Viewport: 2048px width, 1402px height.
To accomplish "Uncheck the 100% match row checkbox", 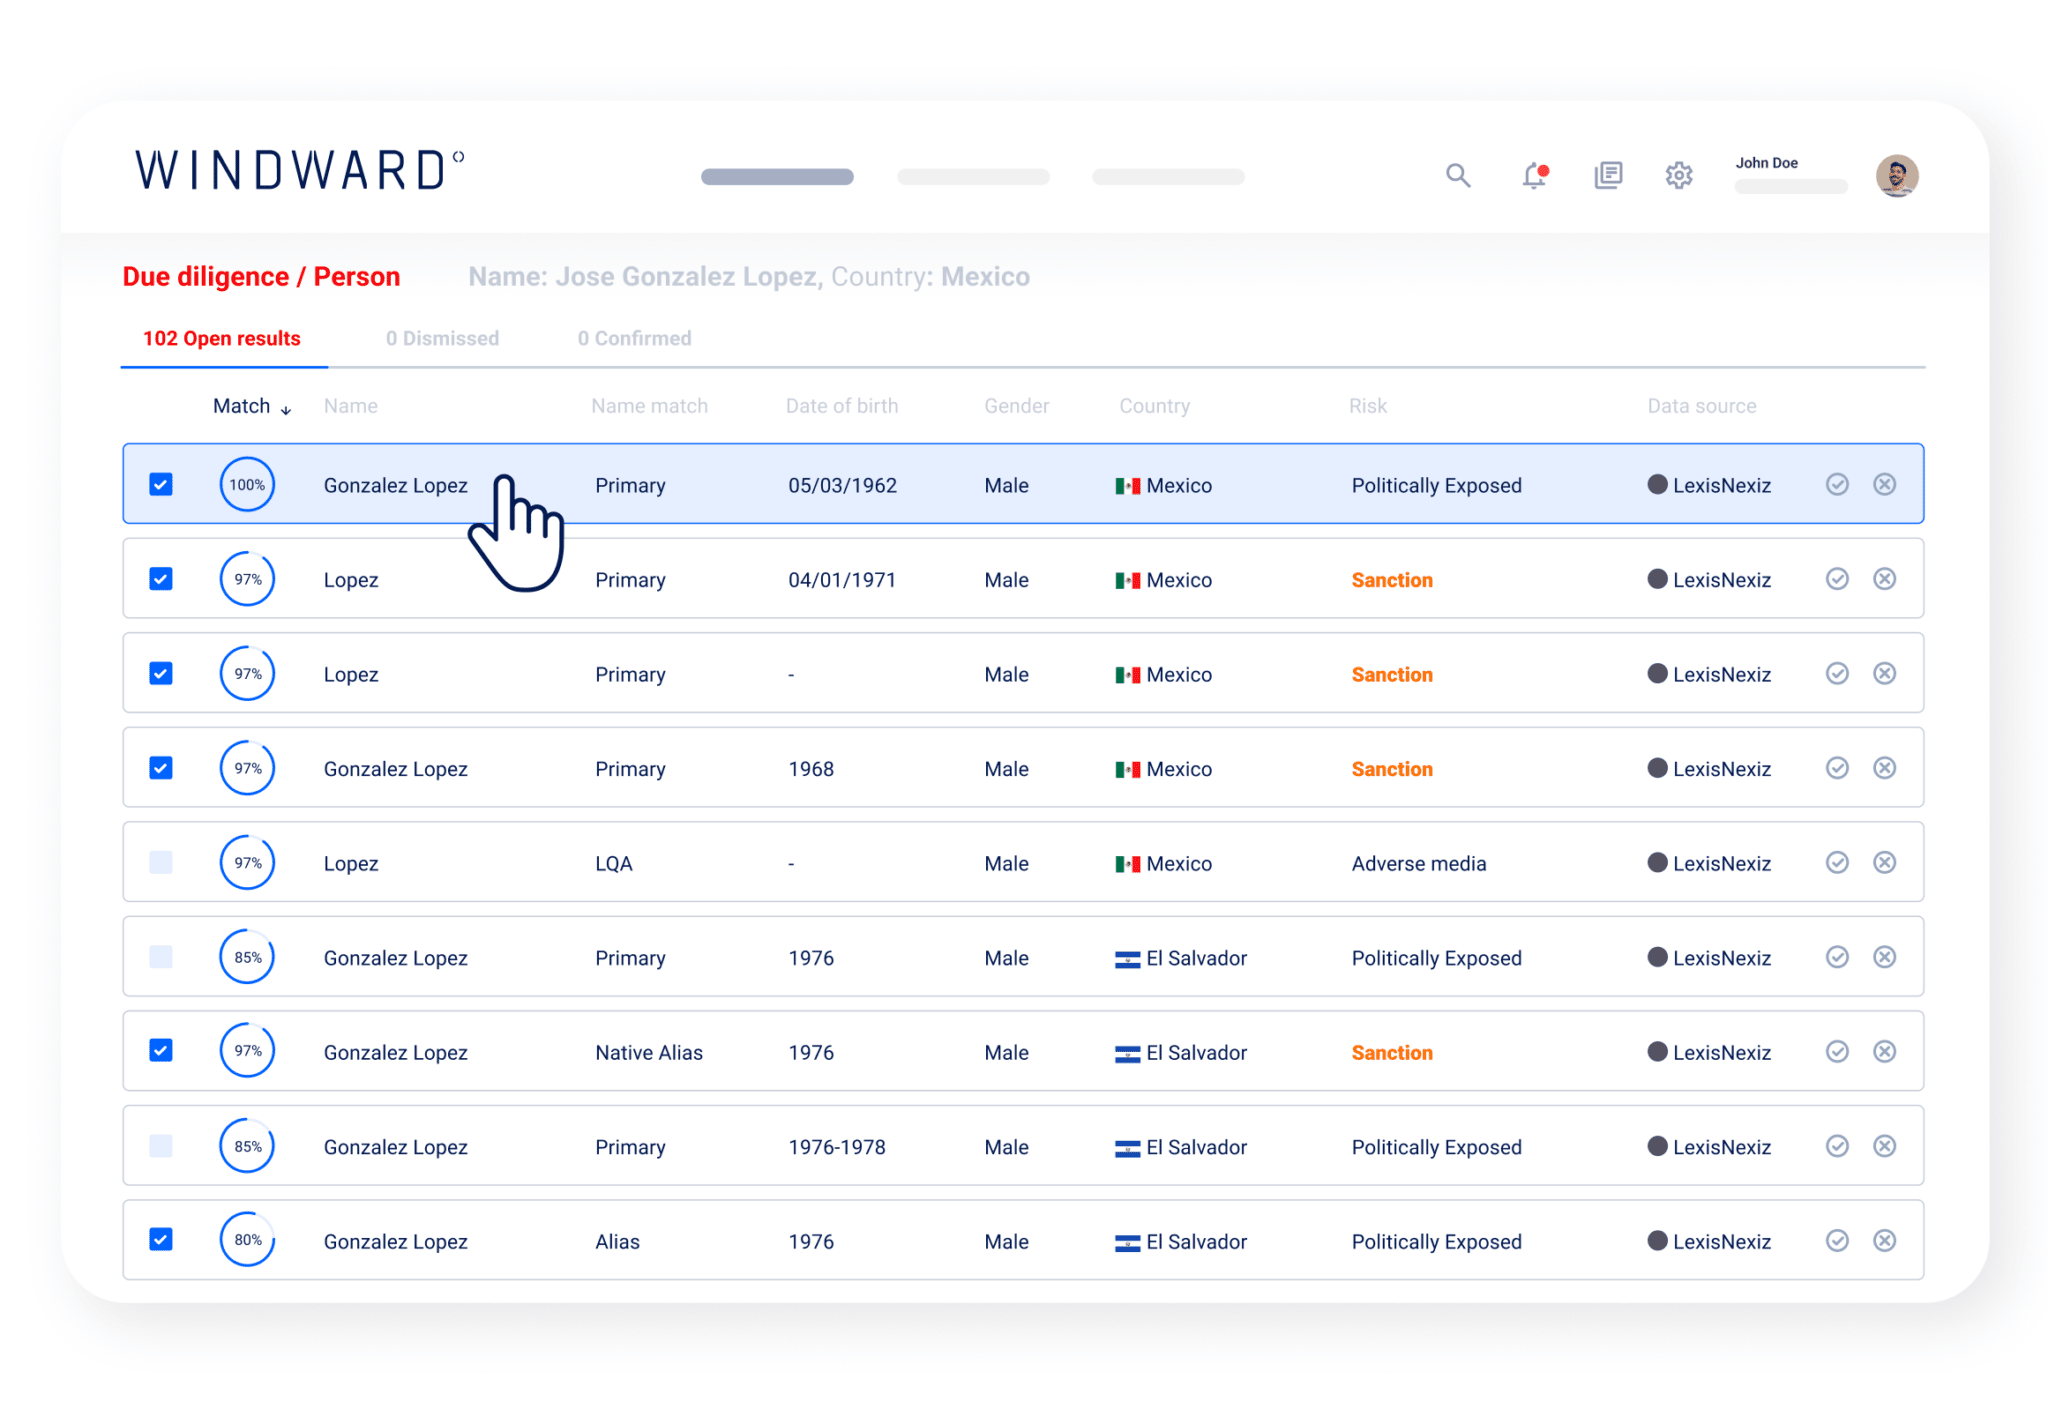I will coord(161,485).
